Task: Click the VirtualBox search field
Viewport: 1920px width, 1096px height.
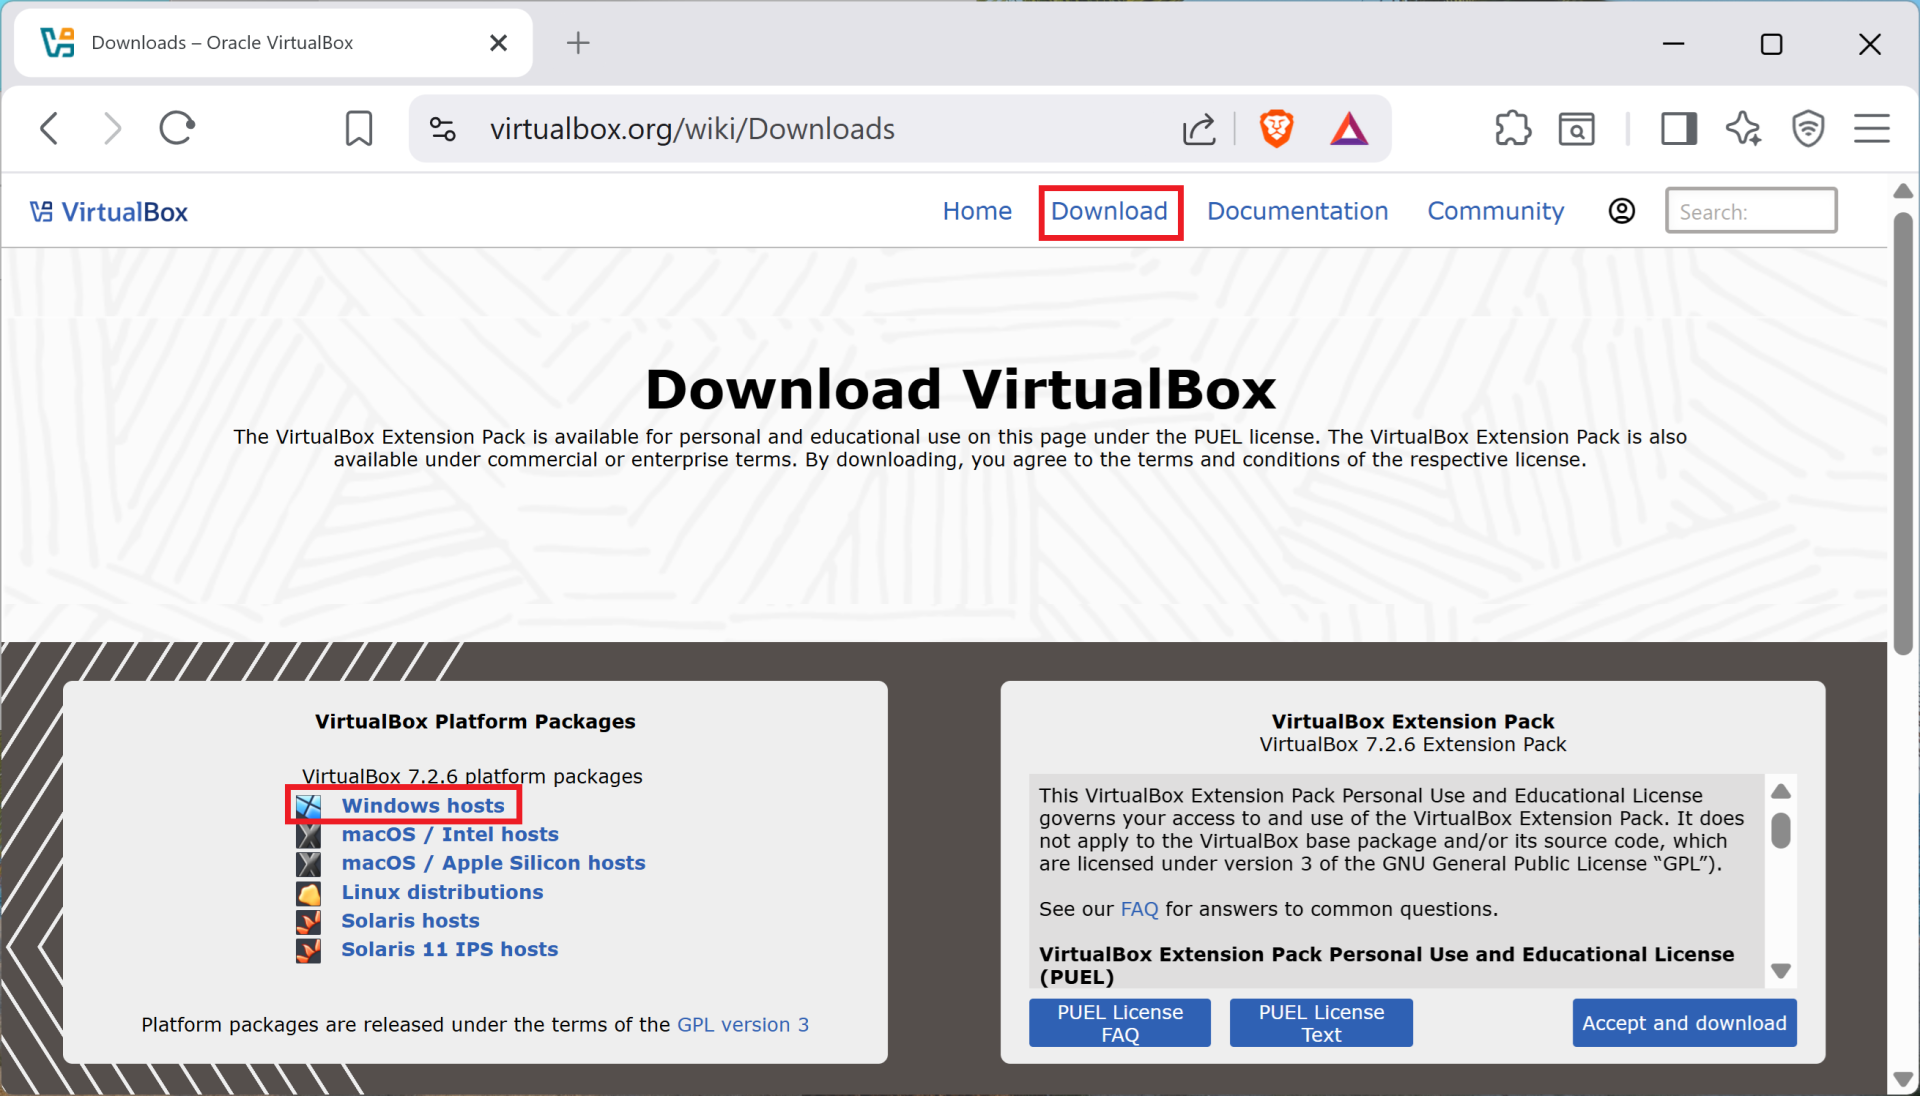Action: pos(1750,210)
